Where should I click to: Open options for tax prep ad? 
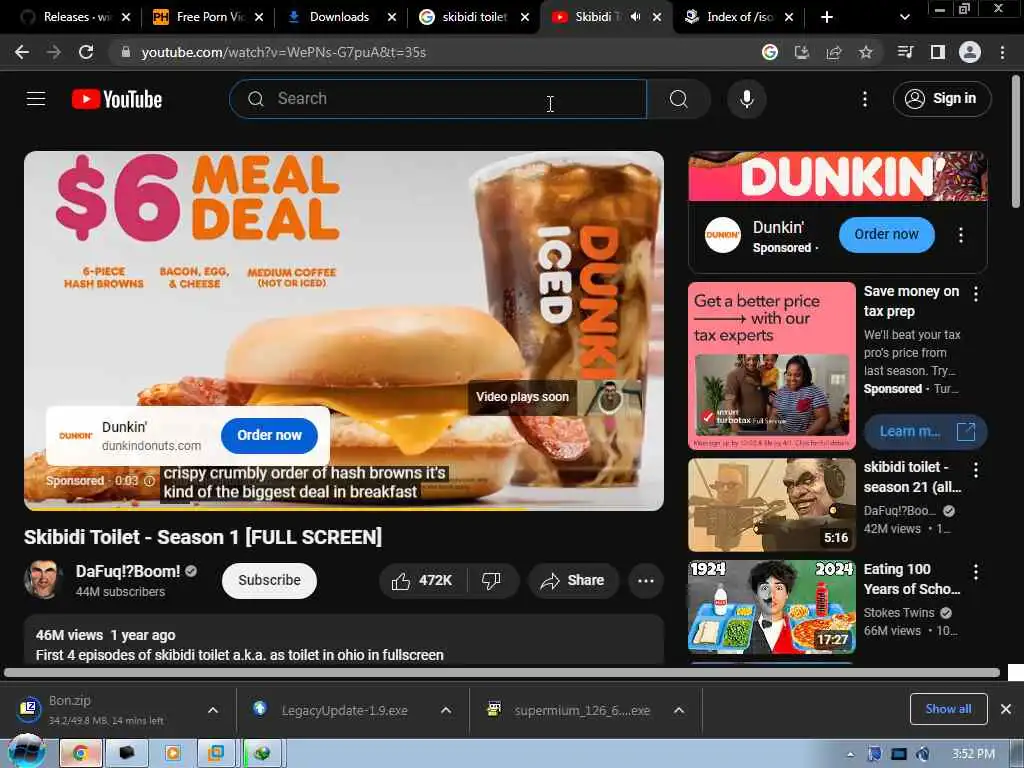point(976,294)
